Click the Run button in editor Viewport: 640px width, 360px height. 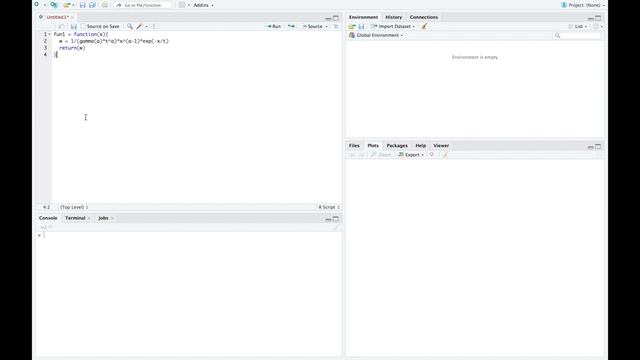[273, 27]
